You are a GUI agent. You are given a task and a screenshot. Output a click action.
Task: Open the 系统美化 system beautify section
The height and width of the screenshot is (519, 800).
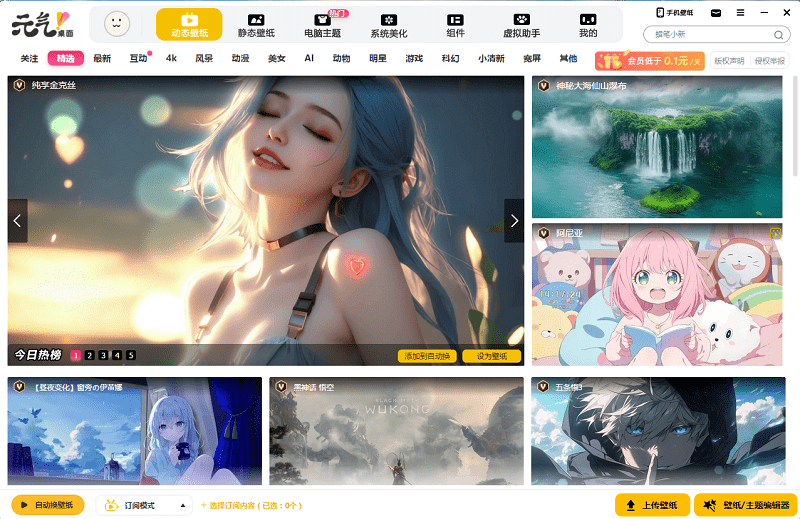tap(388, 25)
